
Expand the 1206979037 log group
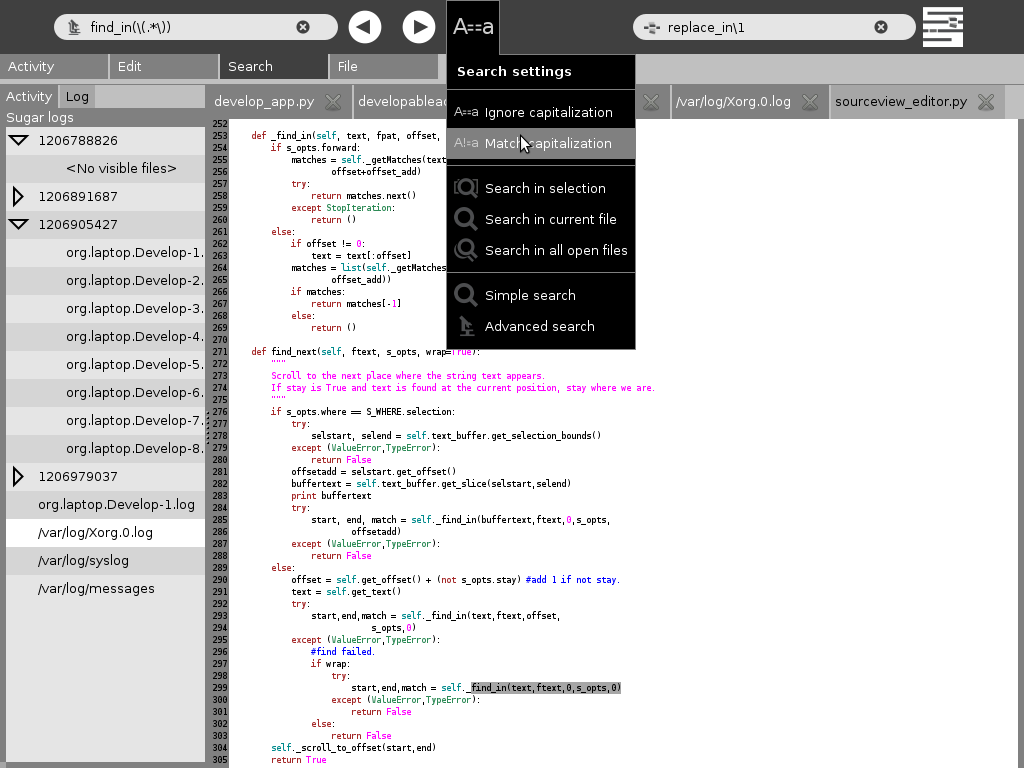tap(18, 477)
